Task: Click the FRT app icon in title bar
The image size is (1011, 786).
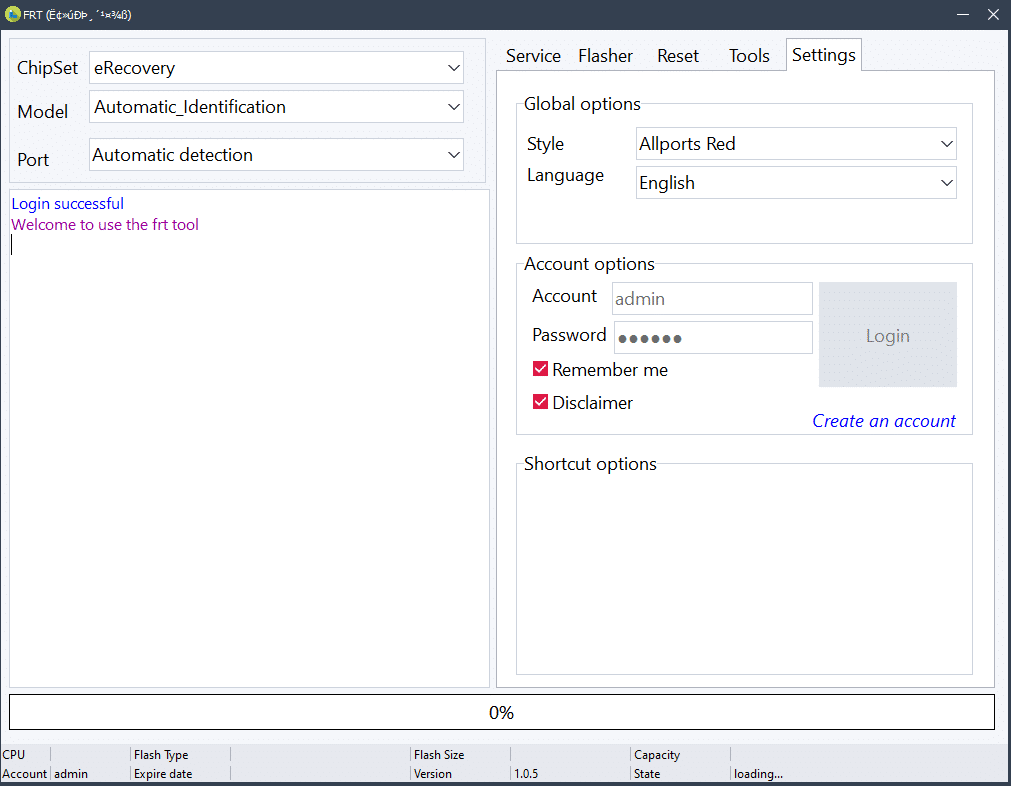Action: (12, 14)
